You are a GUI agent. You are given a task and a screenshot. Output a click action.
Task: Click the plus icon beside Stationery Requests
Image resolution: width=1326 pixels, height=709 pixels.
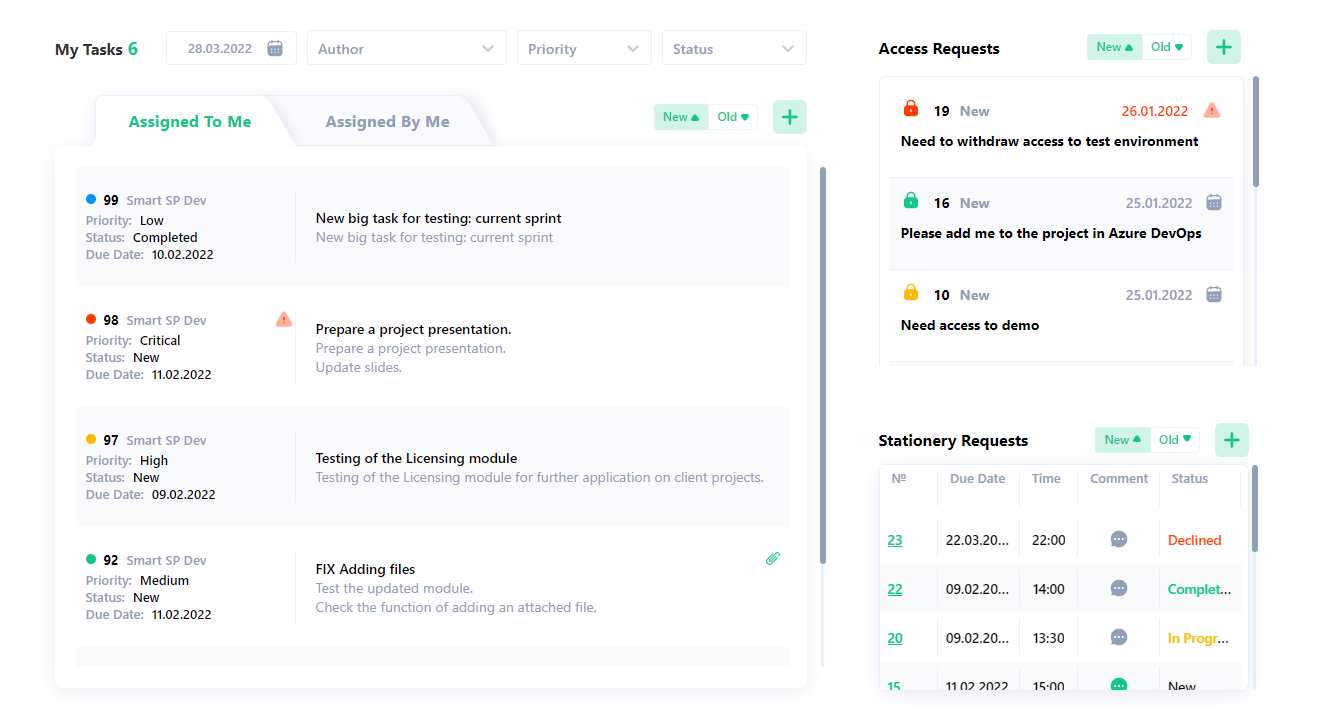[1231, 440]
